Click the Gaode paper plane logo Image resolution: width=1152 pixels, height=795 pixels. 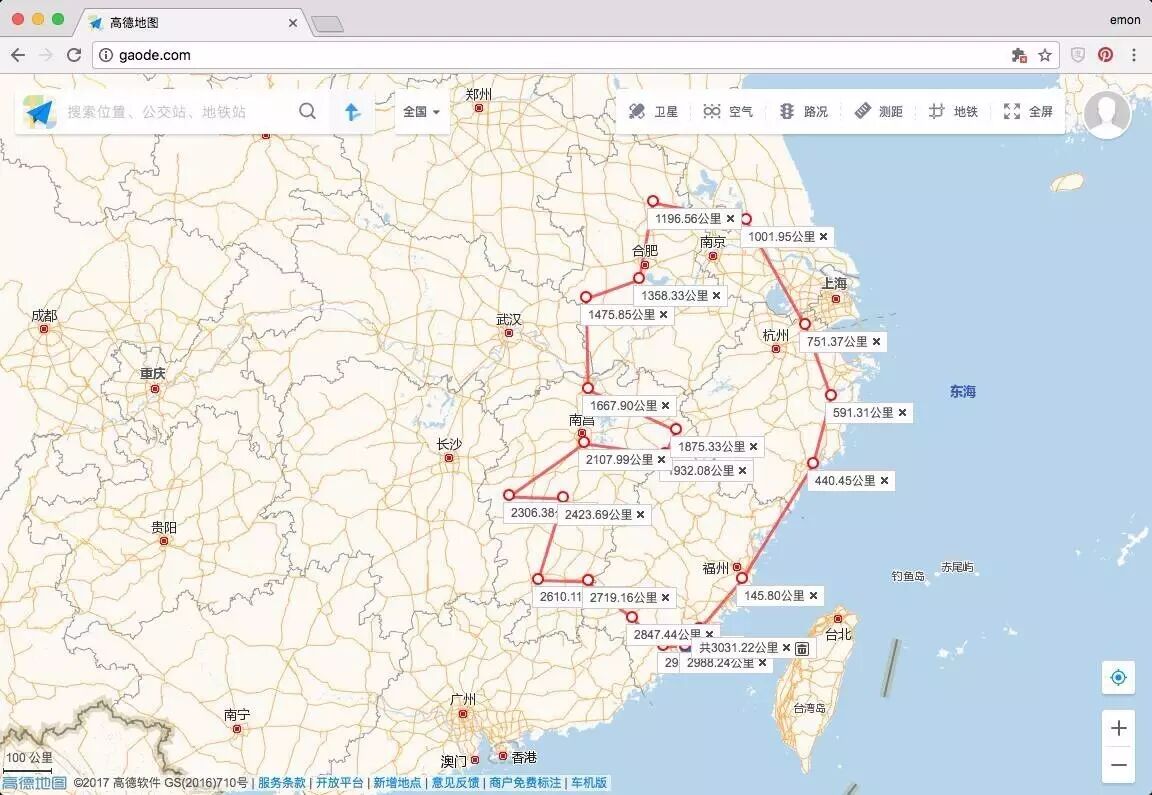(x=39, y=112)
